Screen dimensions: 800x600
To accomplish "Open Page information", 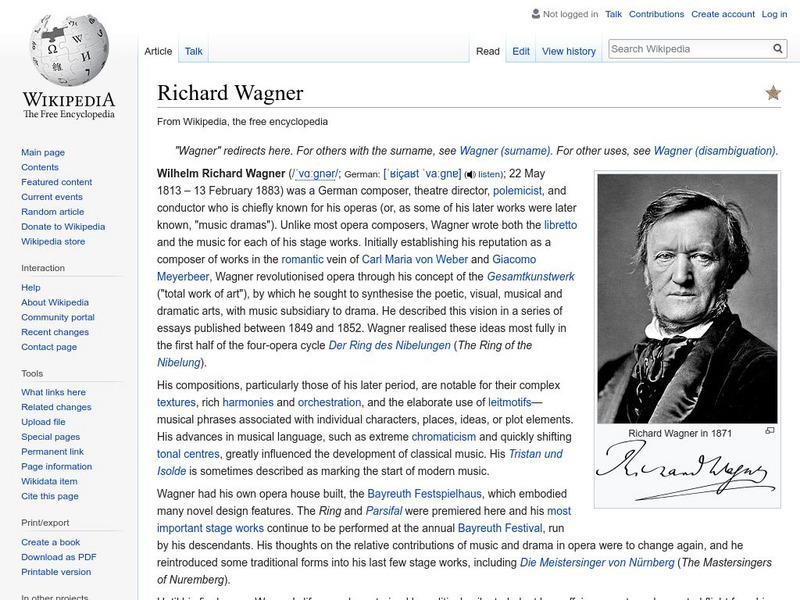I will [57, 466].
